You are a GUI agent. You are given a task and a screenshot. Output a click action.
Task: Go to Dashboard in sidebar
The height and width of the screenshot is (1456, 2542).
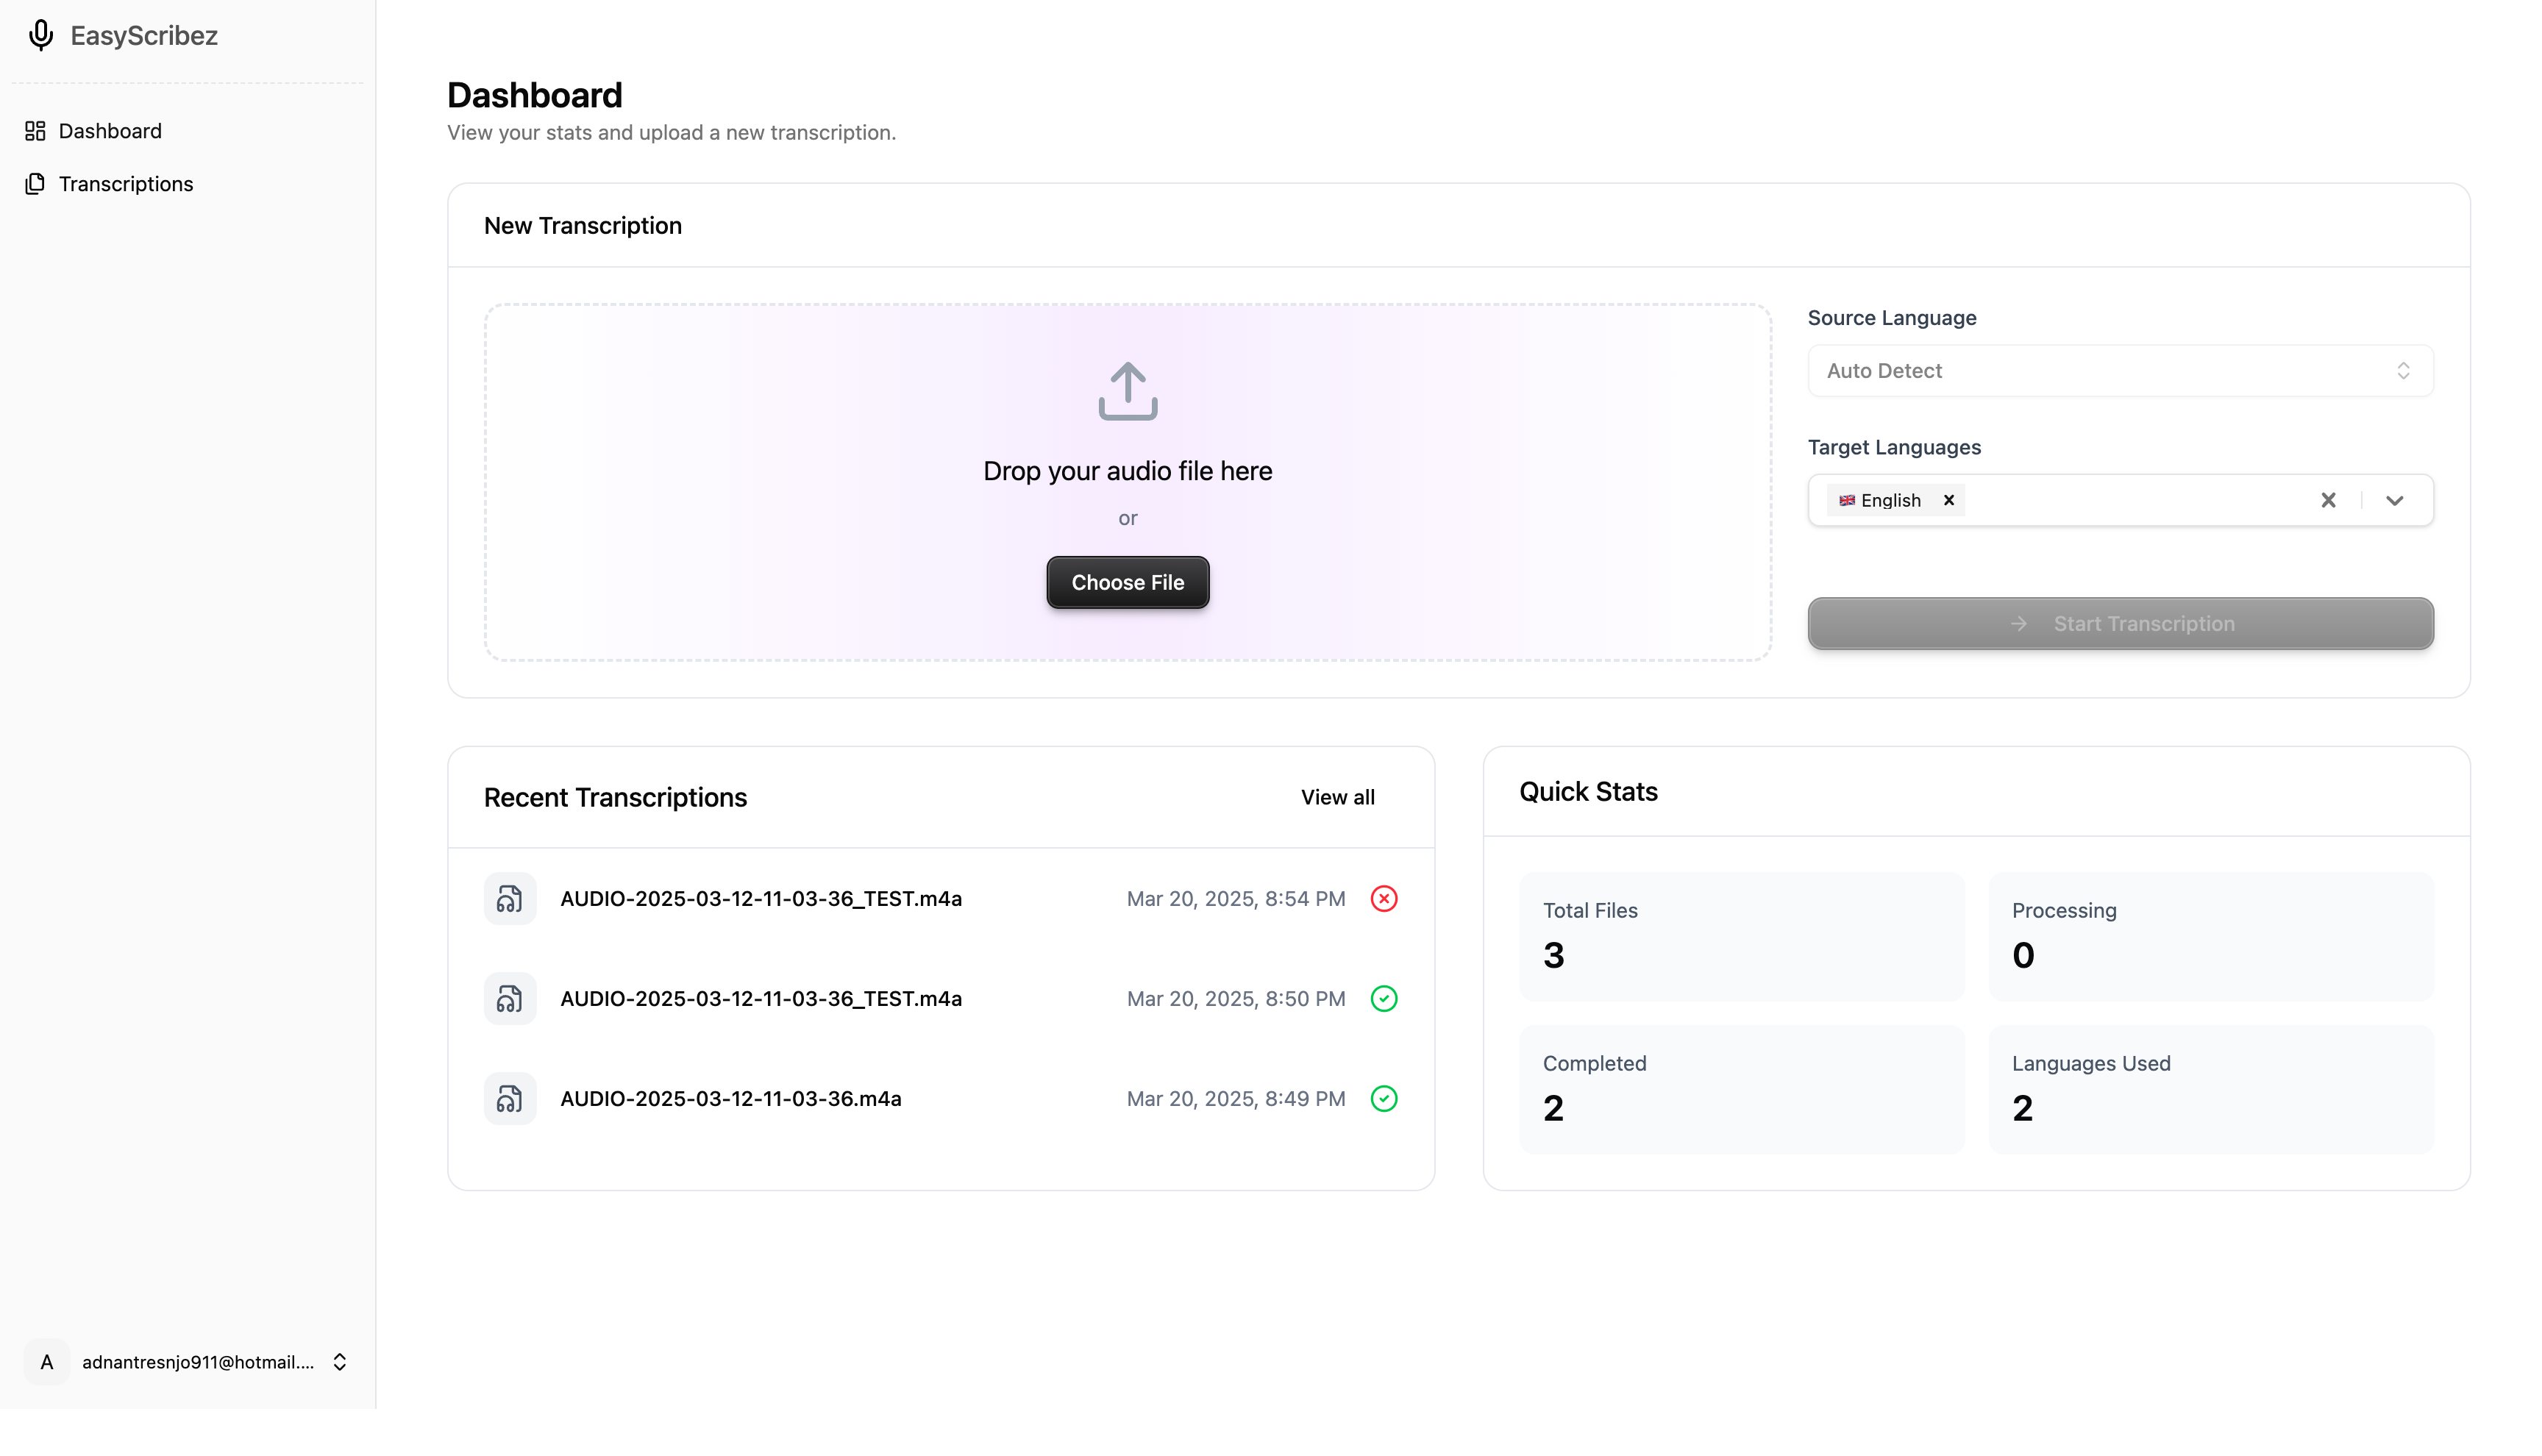click(110, 131)
